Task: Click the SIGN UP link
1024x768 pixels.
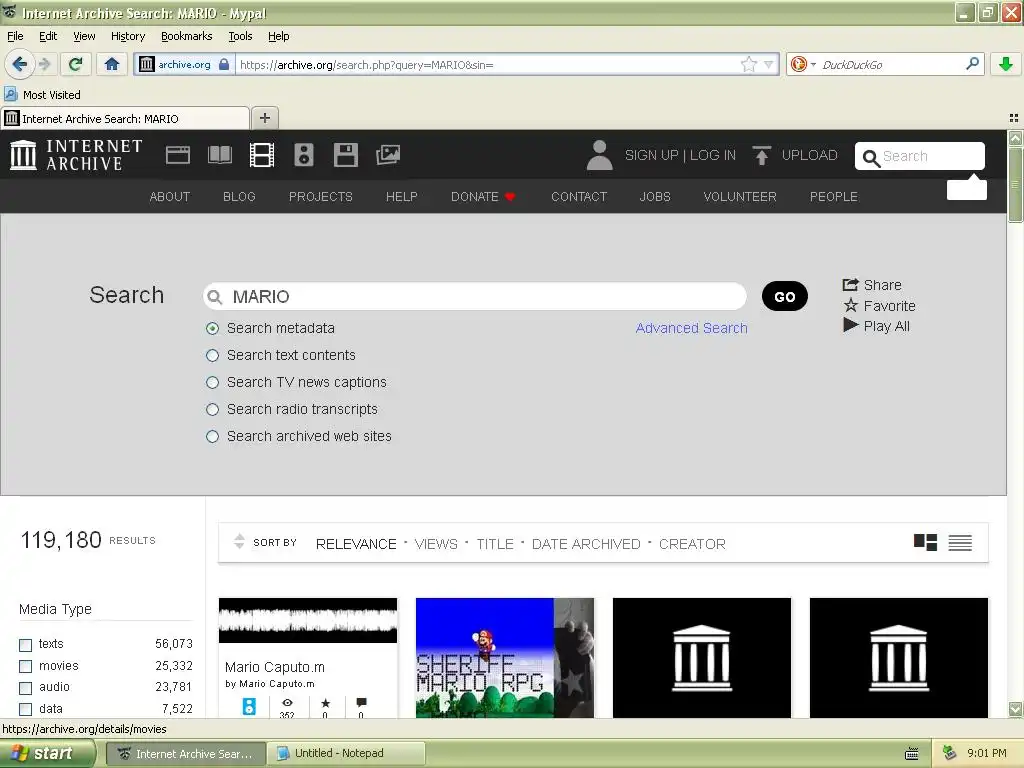Action: coord(651,155)
